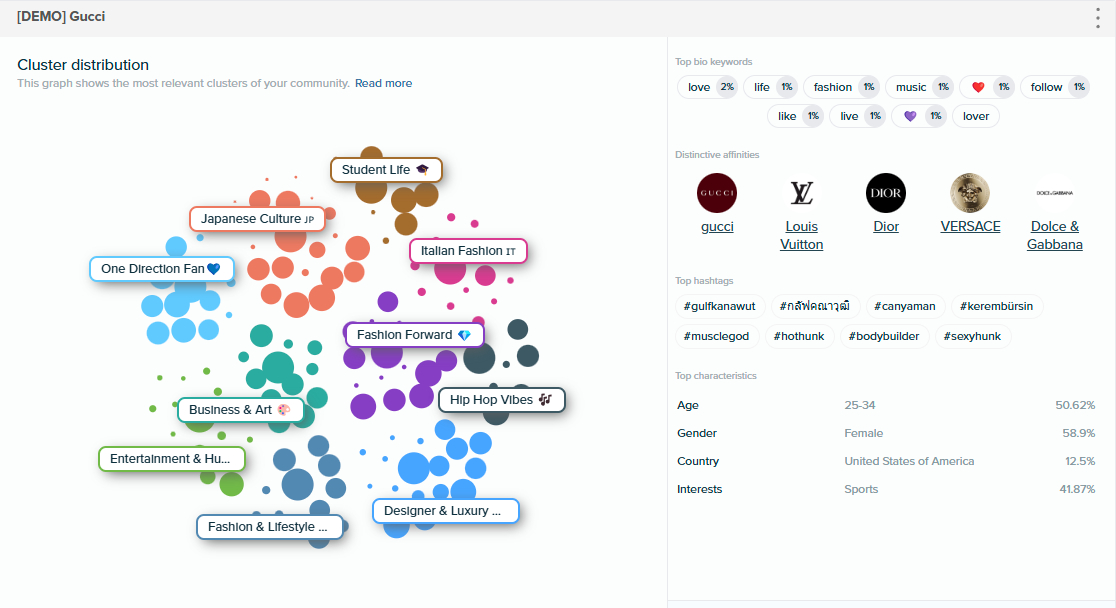The width and height of the screenshot is (1116, 608).
Task: Select the Dior logo icon
Action: (x=886, y=193)
